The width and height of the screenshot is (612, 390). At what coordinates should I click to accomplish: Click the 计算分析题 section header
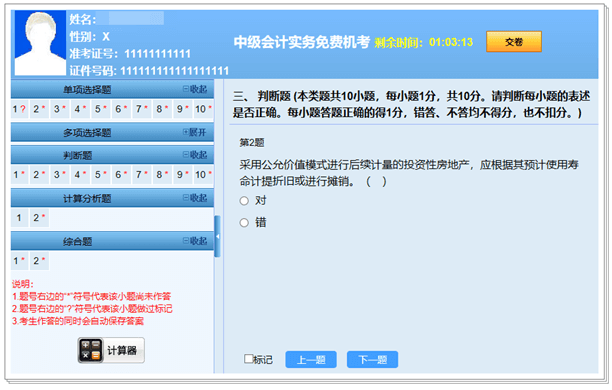click(x=112, y=198)
